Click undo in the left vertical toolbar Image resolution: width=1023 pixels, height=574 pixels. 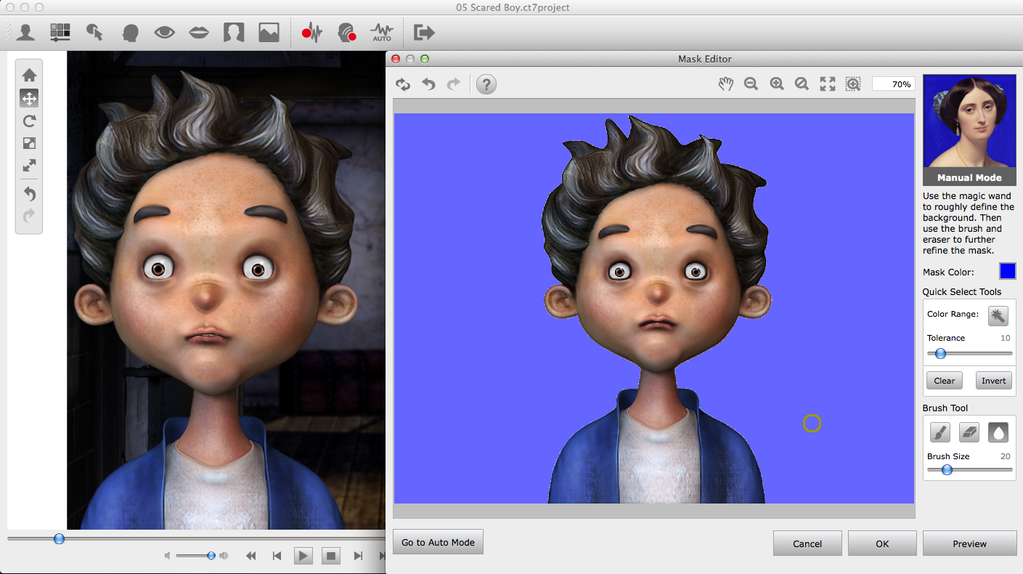click(x=29, y=194)
